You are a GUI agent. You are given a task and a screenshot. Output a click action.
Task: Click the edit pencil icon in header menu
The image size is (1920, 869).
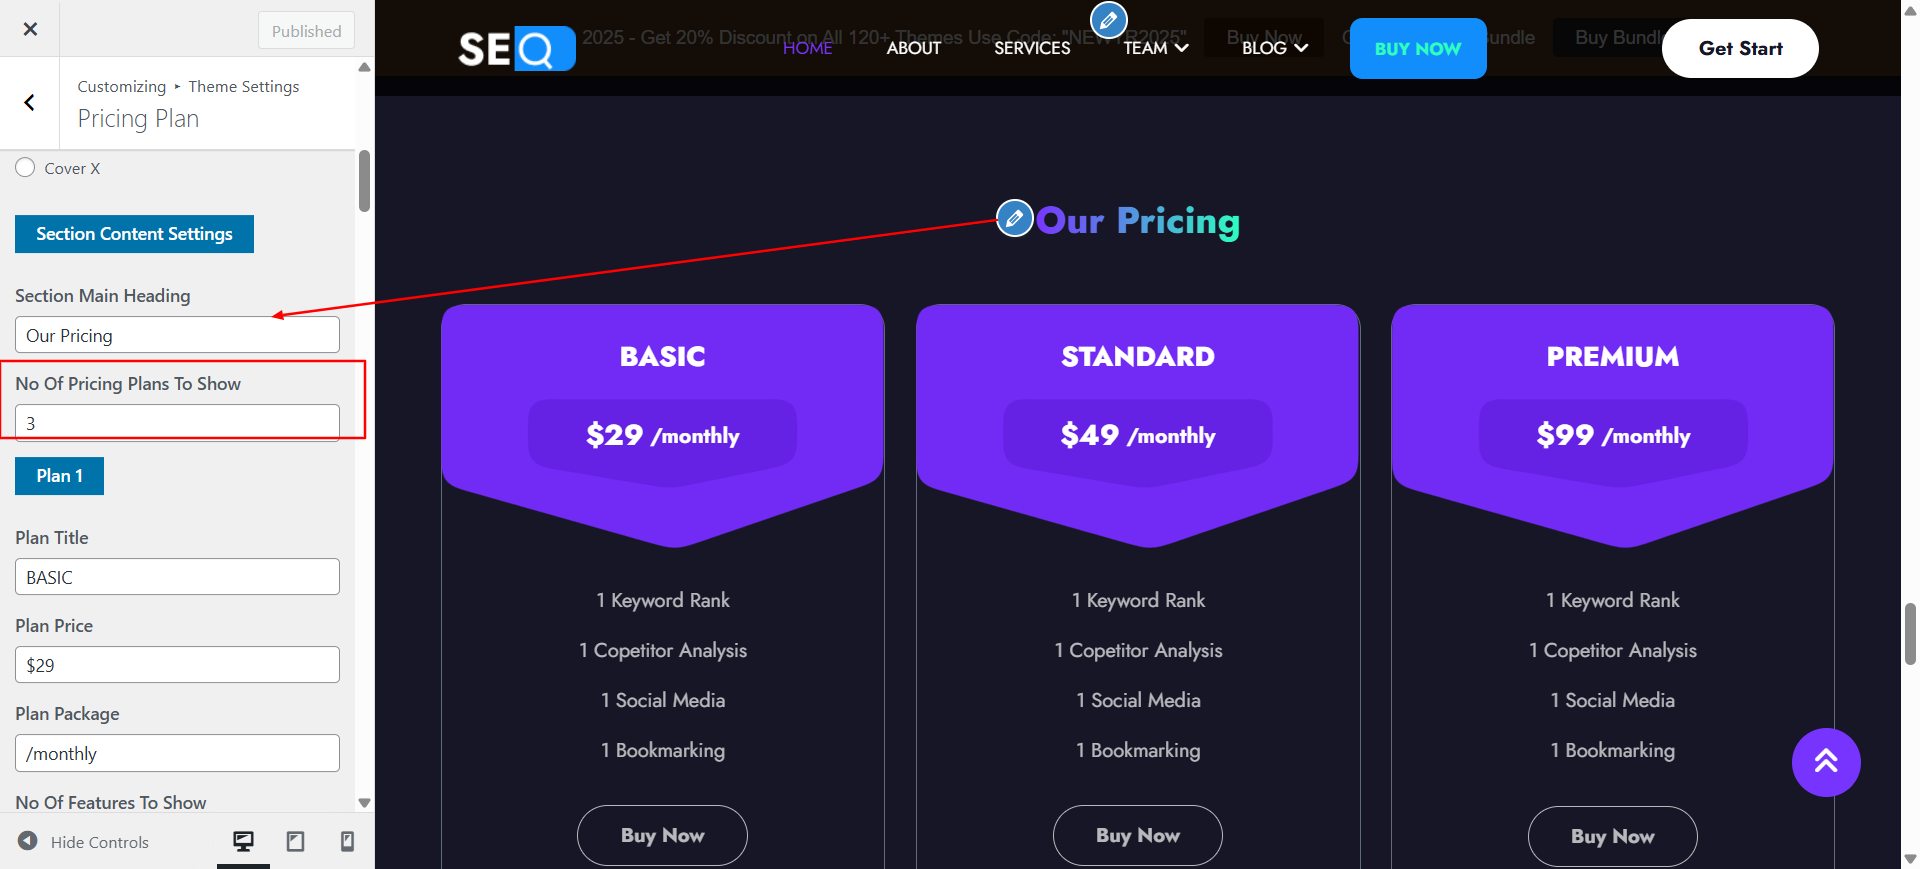[x=1108, y=19]
